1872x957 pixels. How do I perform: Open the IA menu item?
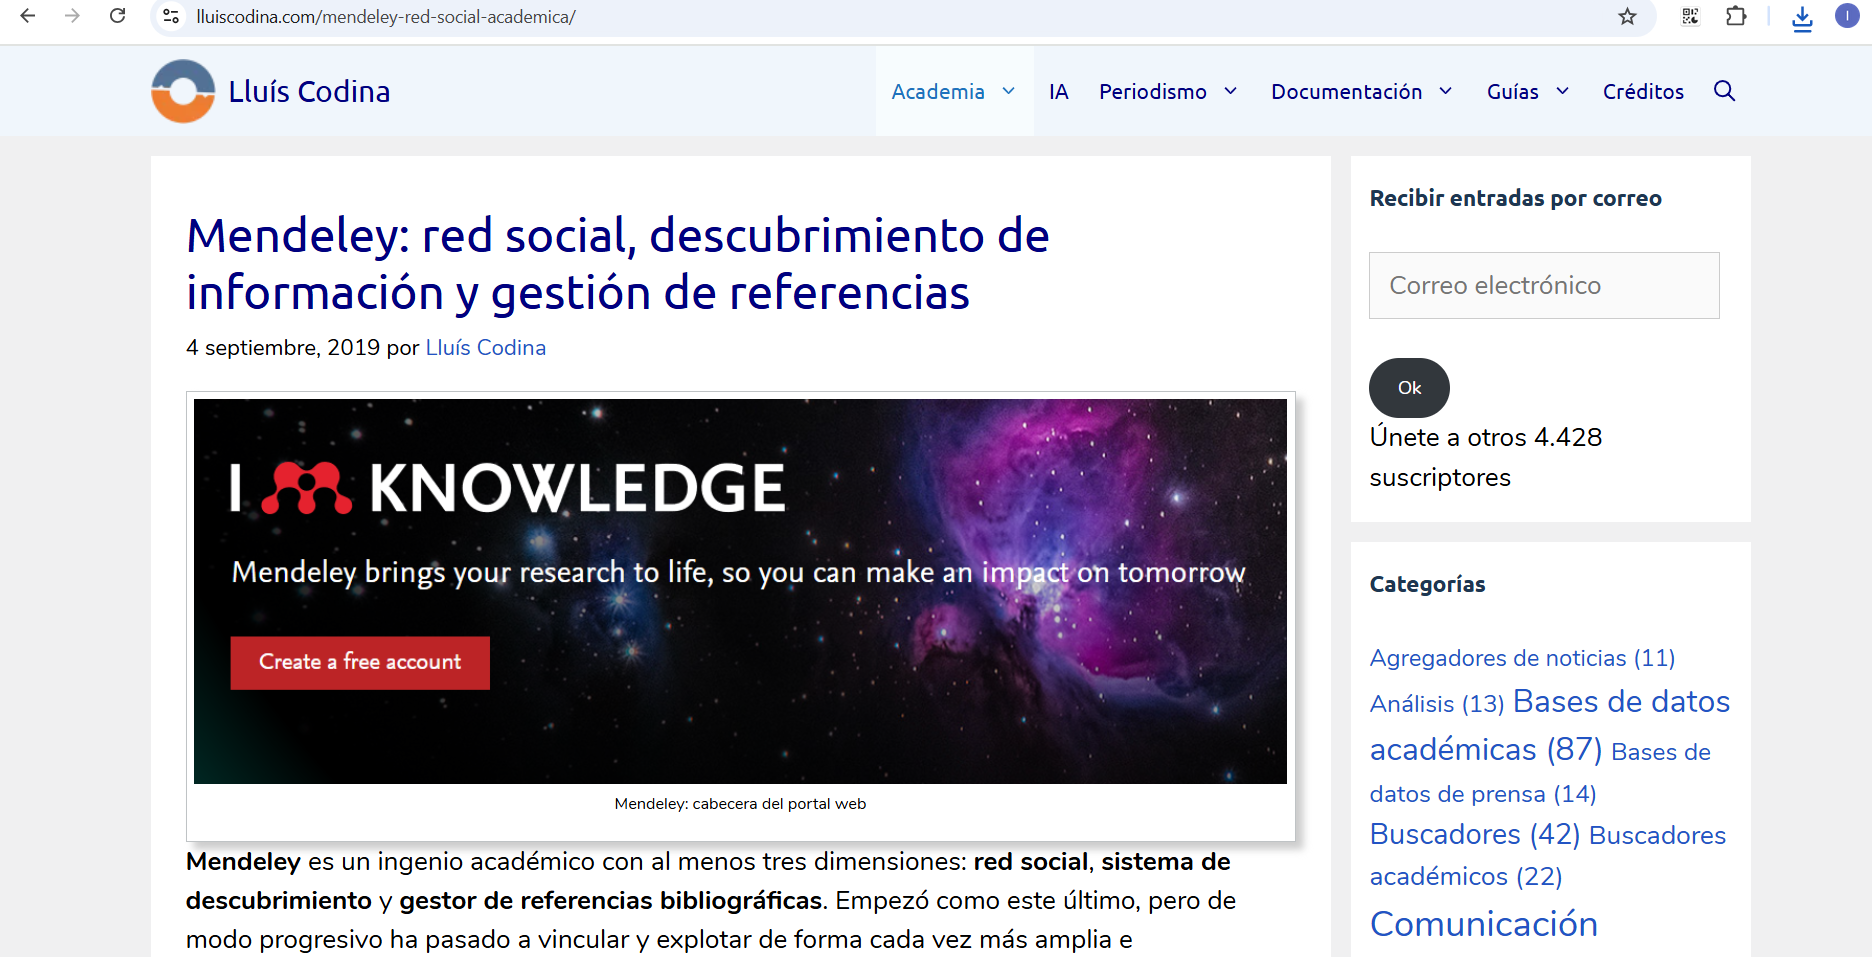coord(1058,91)
